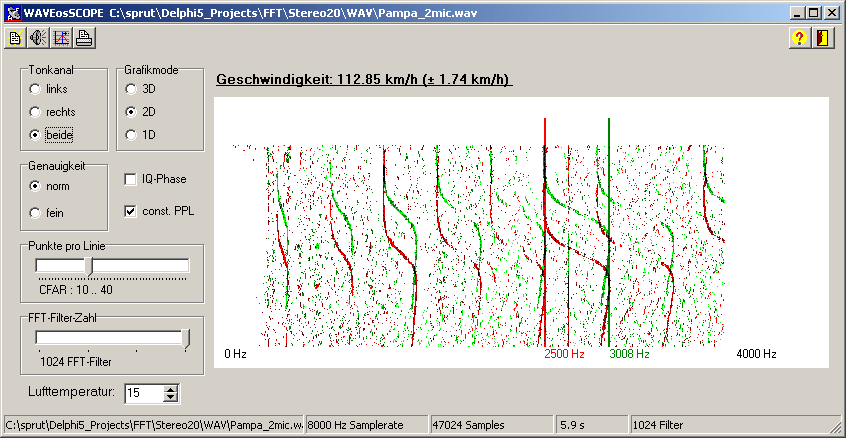
Task: Set Genauigkeit to 'fein'
Action: (36, 213)
